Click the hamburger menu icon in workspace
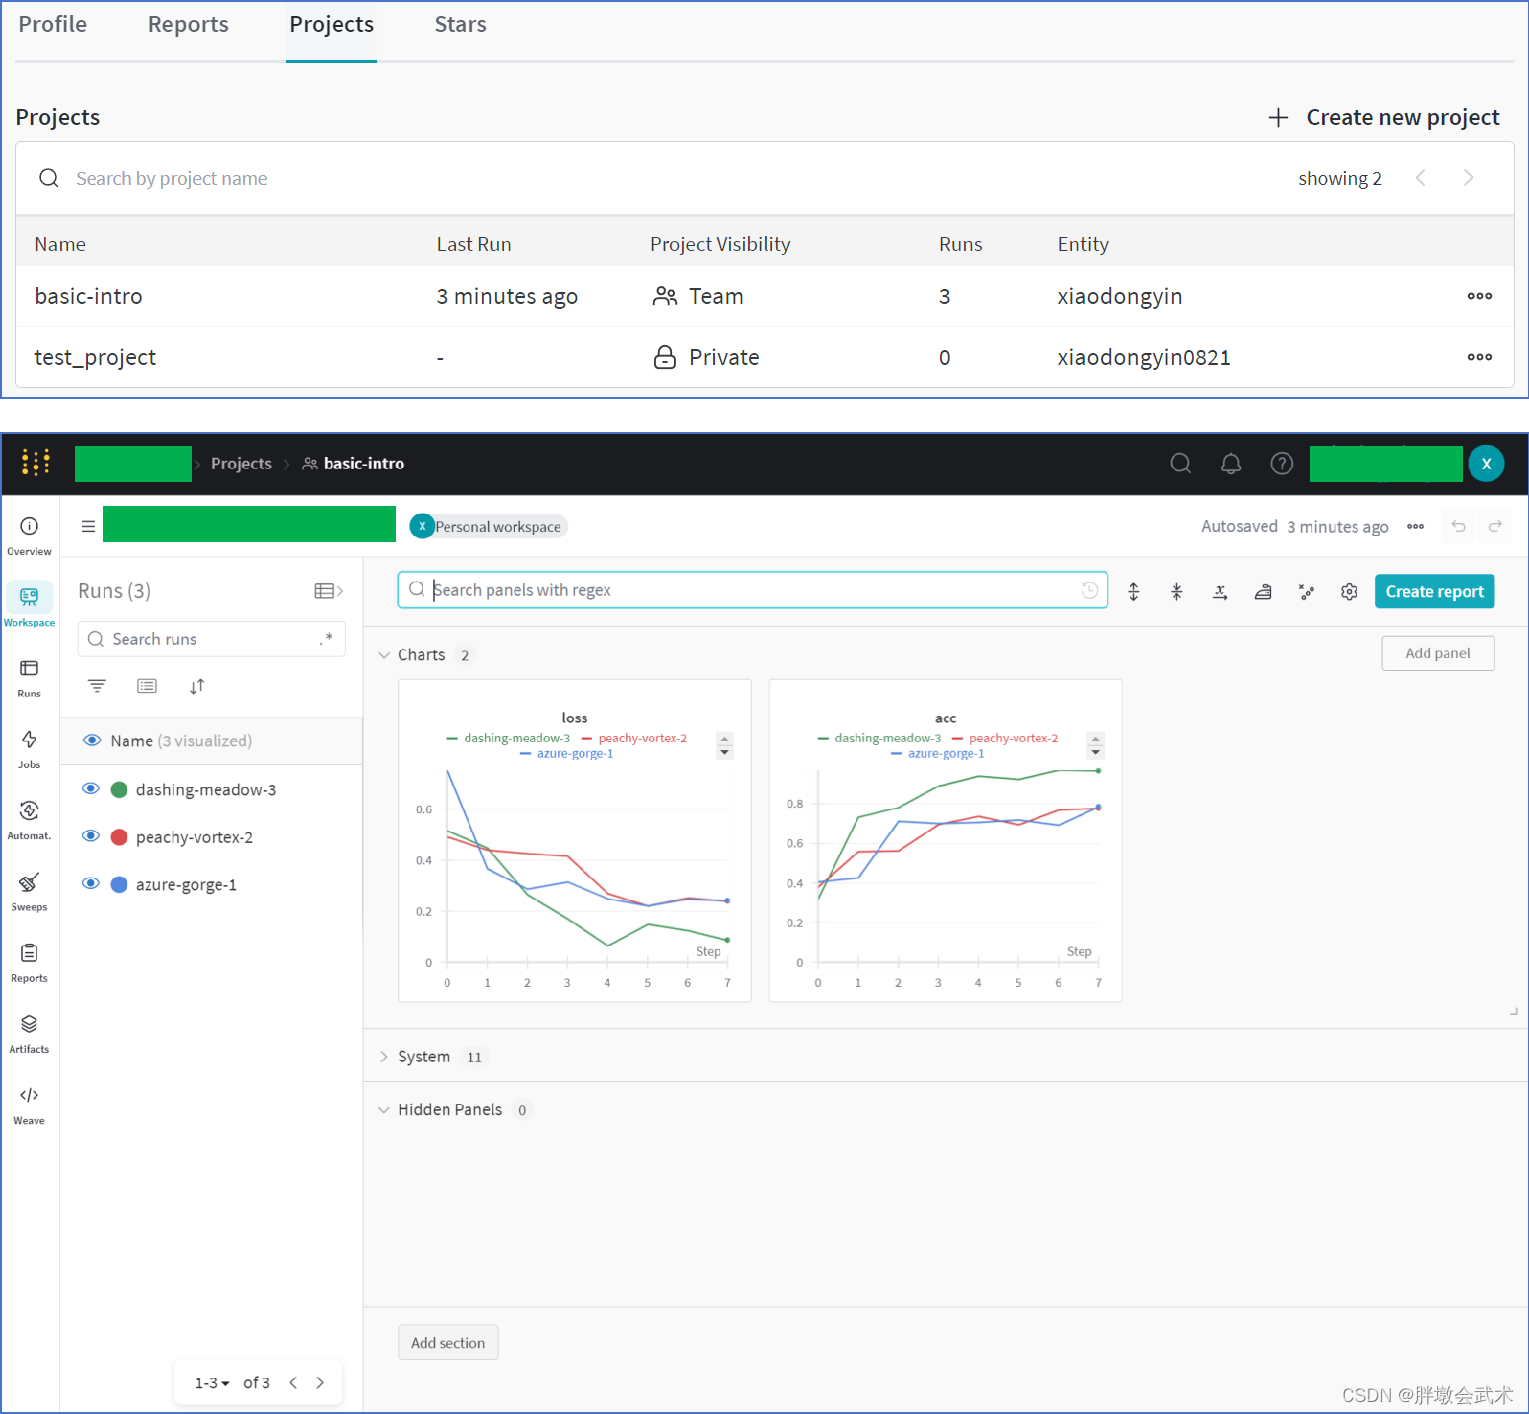This screenshot has width=1529, height=1414. tap(88, 526)
